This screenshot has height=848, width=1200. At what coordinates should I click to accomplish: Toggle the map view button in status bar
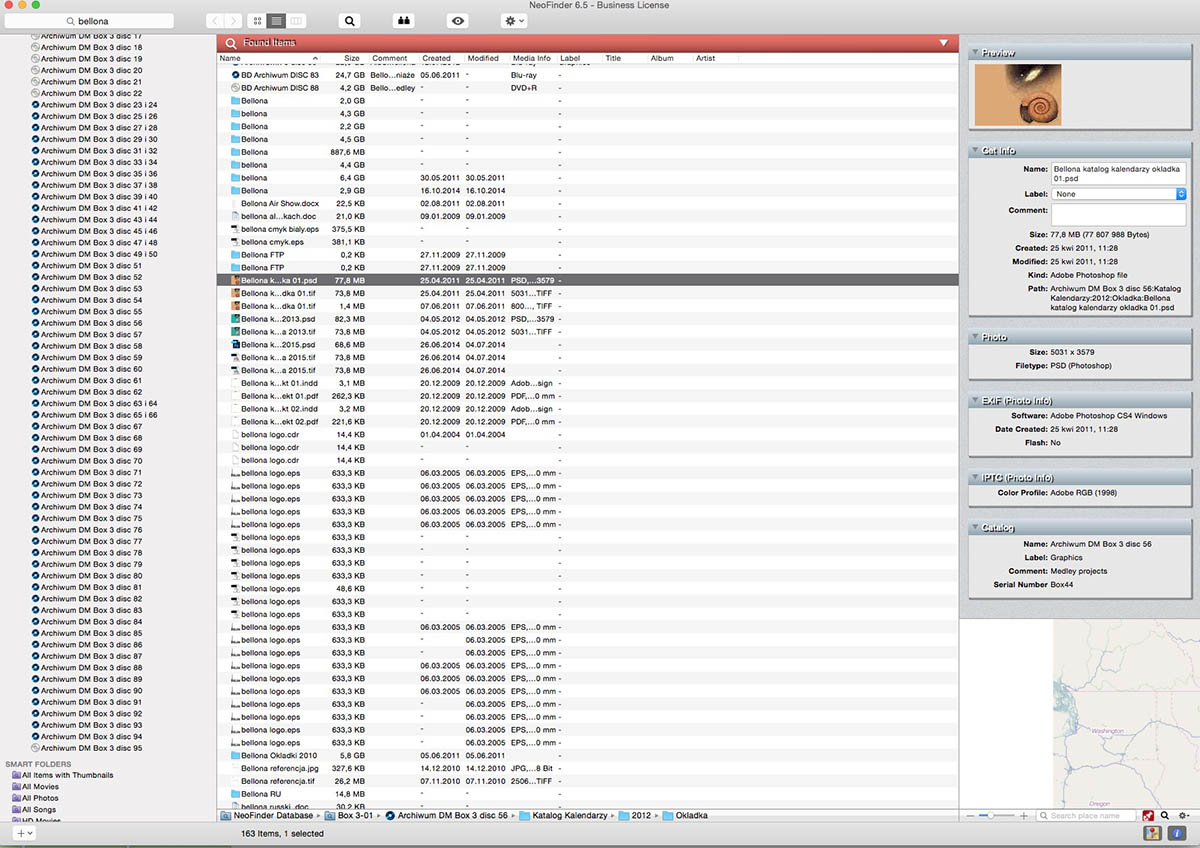click(x=1152, y=833)
